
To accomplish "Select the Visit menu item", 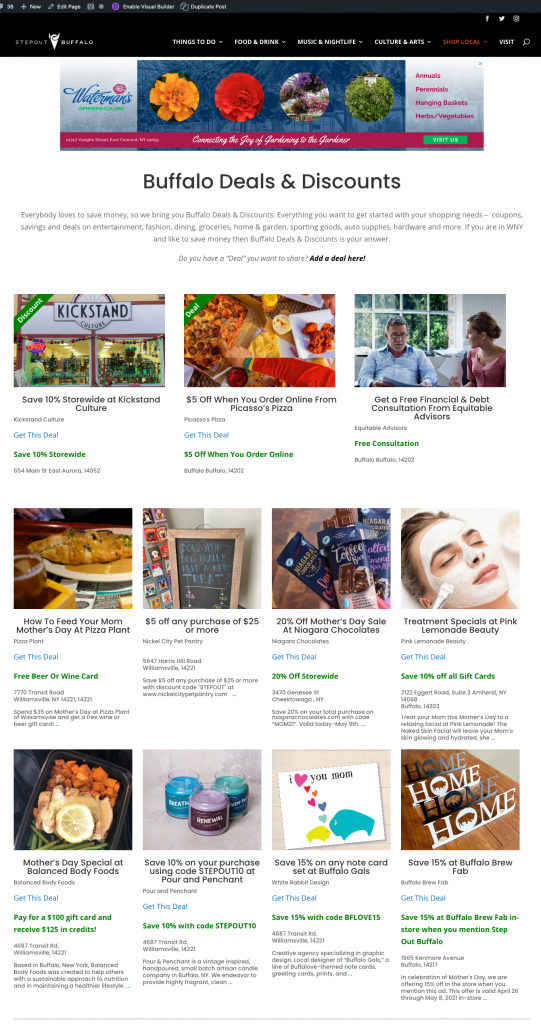I will pos(506,42).
